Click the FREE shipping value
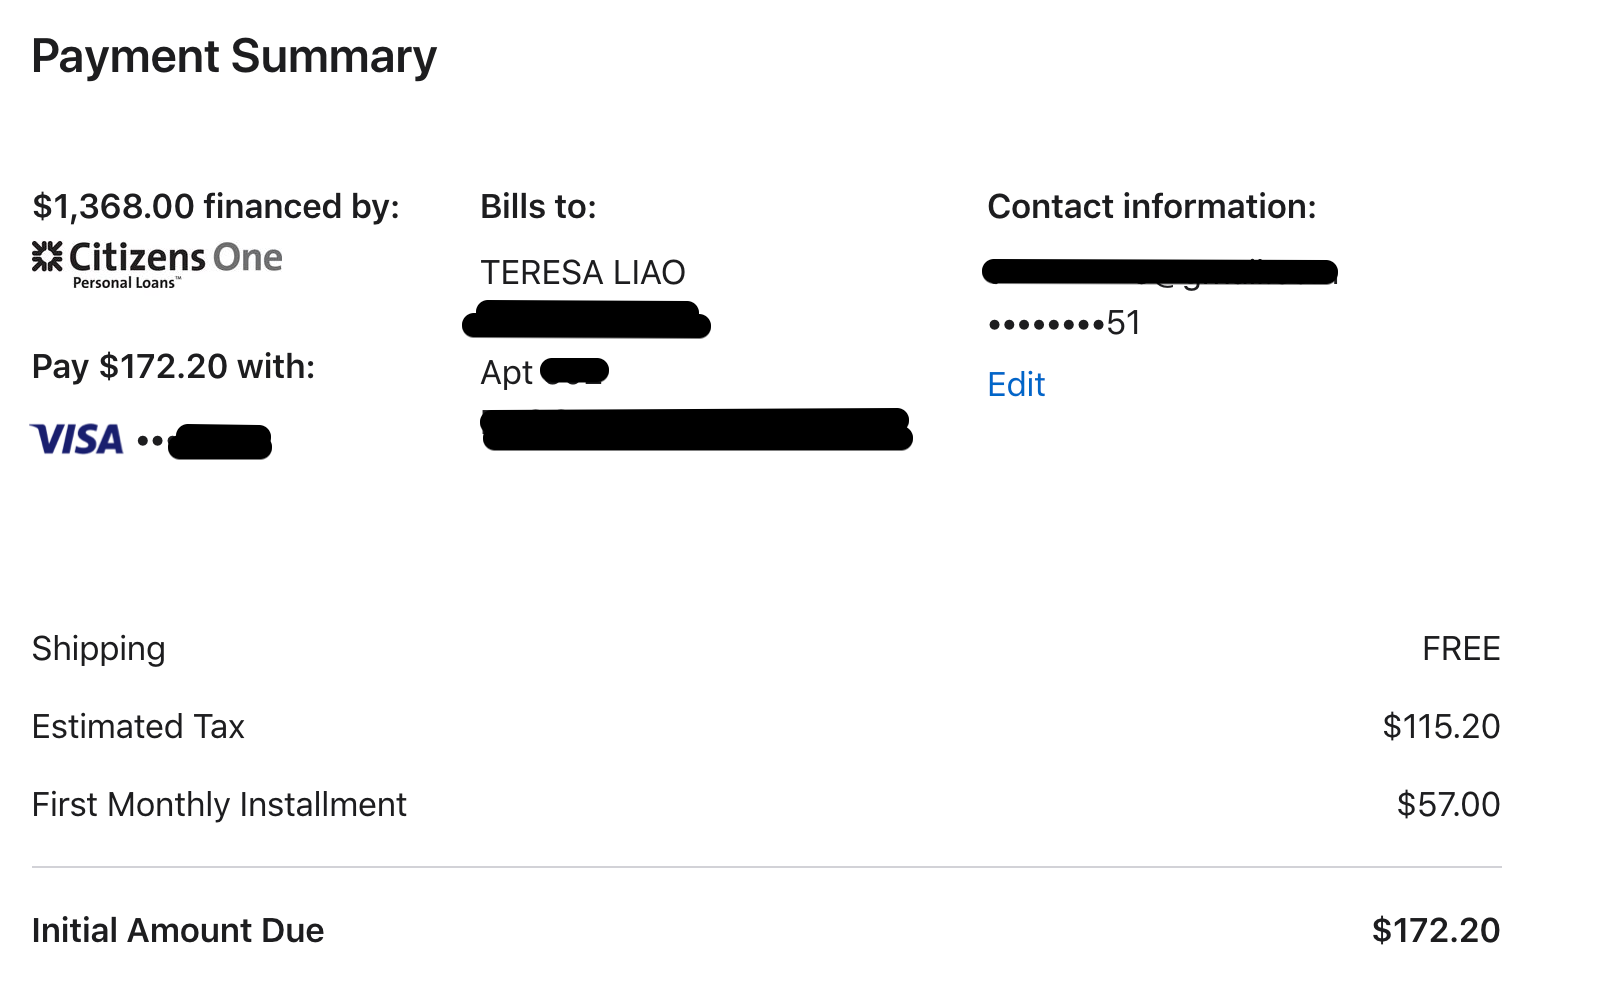 click(x=1461, y=649)
